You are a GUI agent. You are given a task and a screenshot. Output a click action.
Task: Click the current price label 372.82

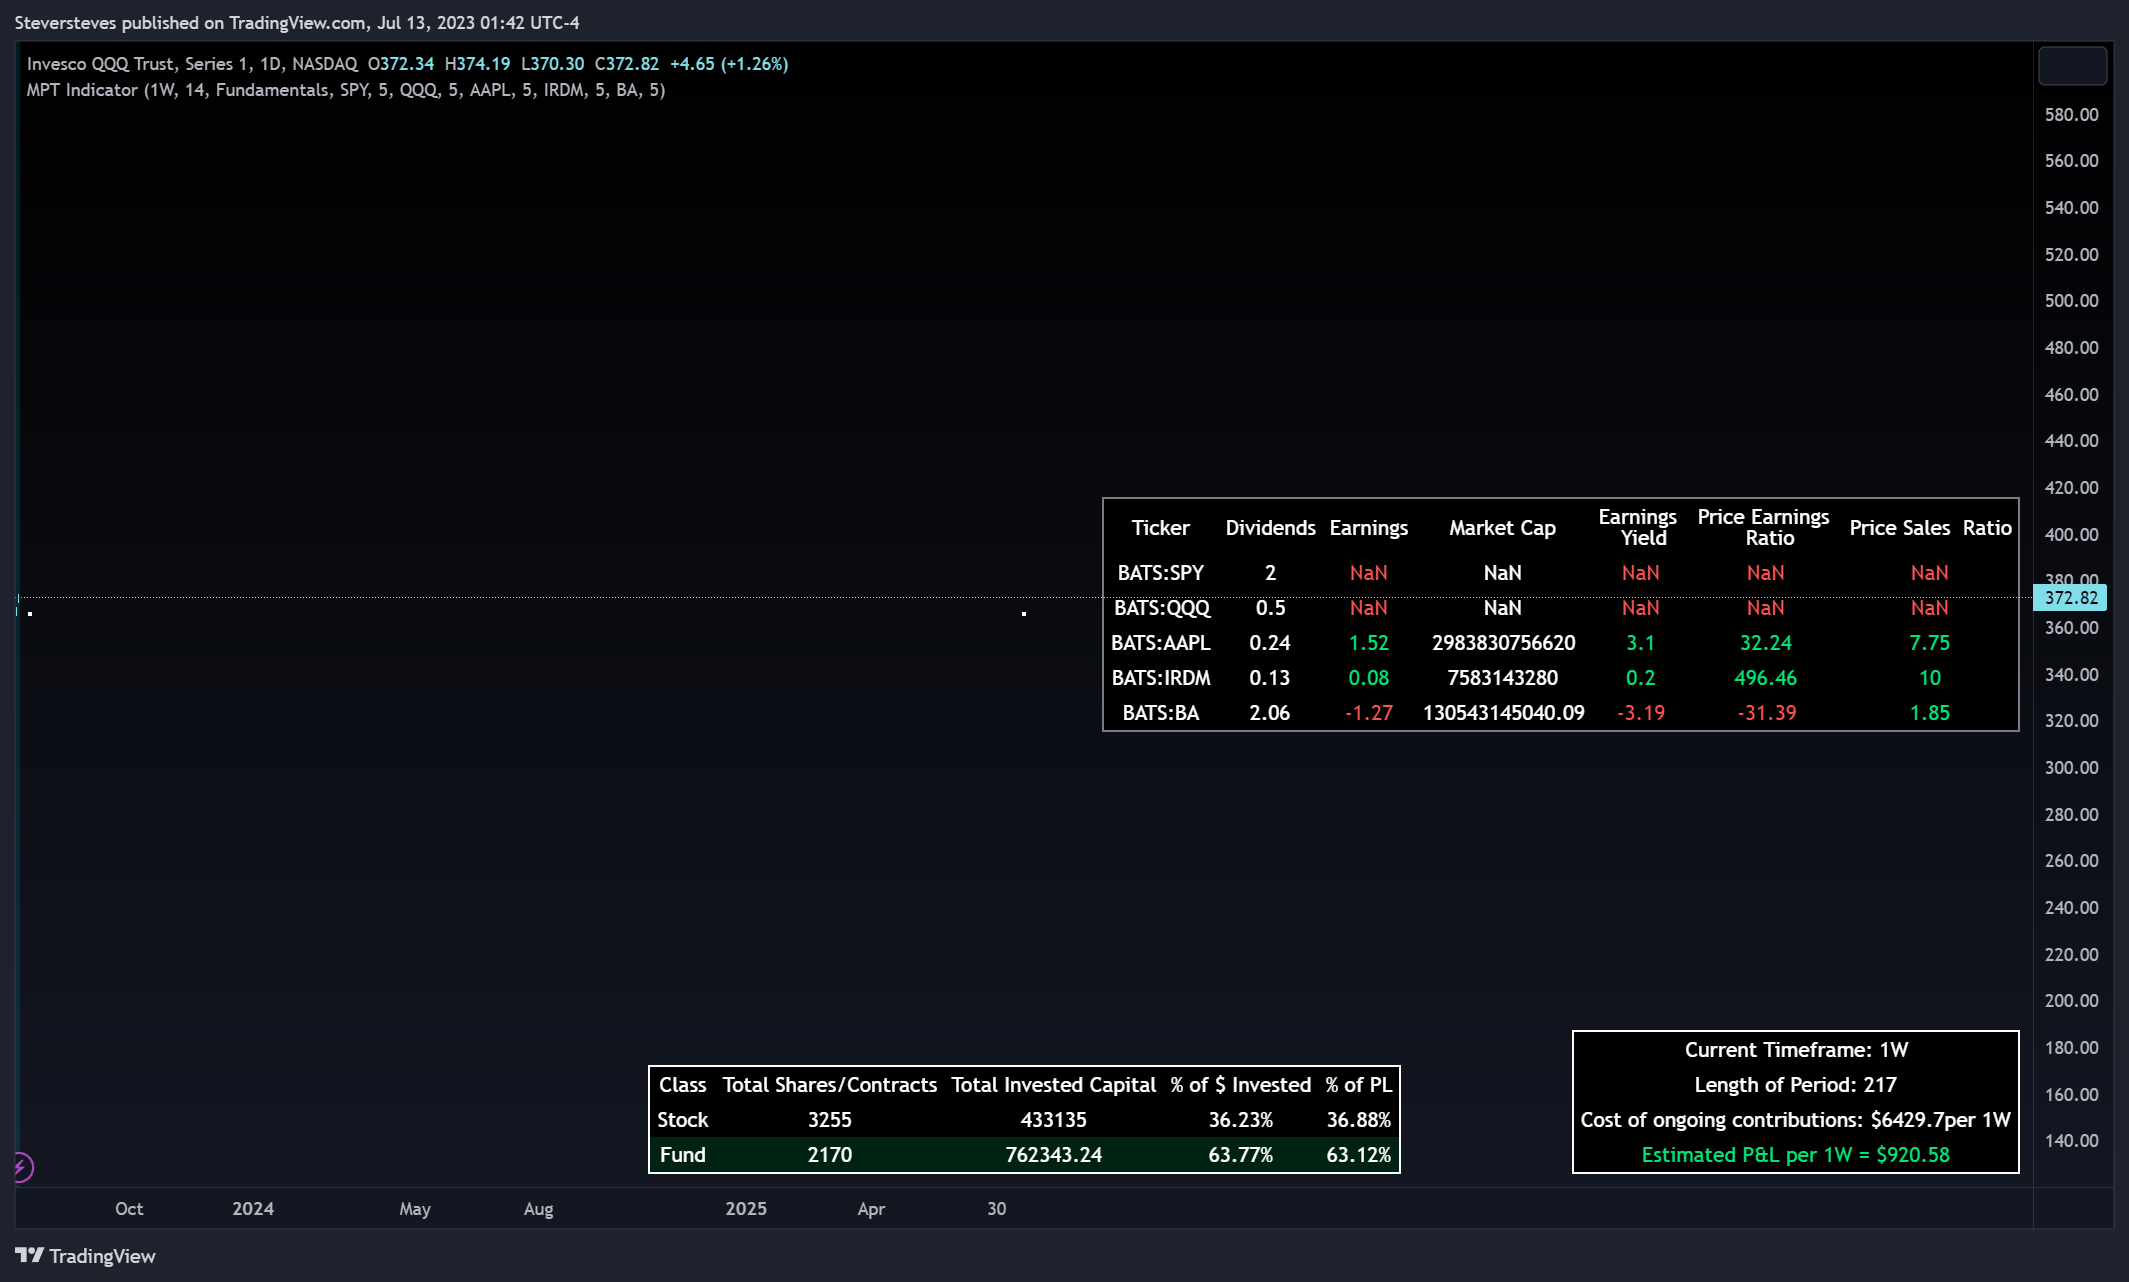[x=2070, y=598]
